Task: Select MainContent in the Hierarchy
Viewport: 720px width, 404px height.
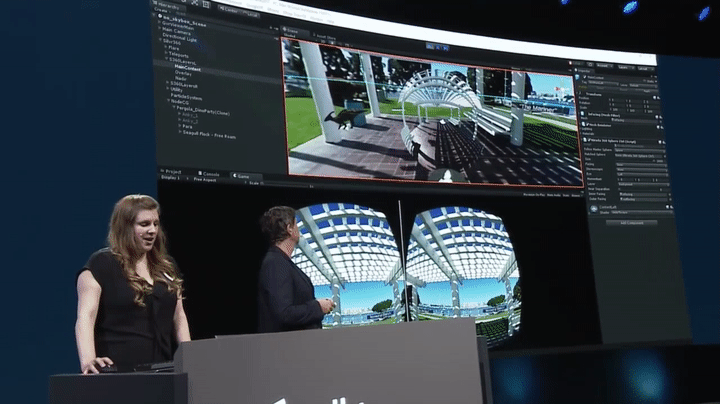Action: tap(190, 66)
